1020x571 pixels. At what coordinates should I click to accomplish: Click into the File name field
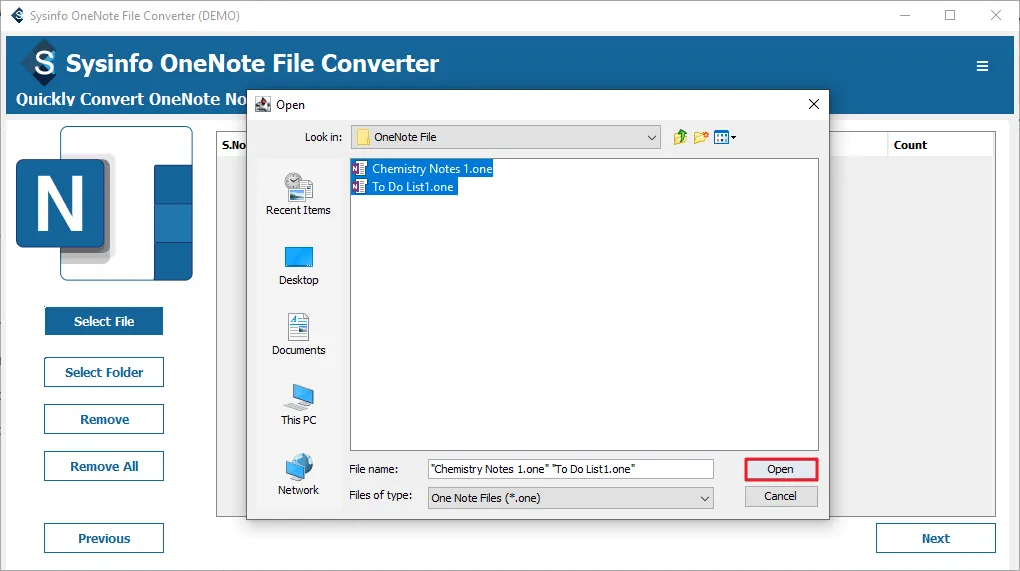click(x=570, y=469)
